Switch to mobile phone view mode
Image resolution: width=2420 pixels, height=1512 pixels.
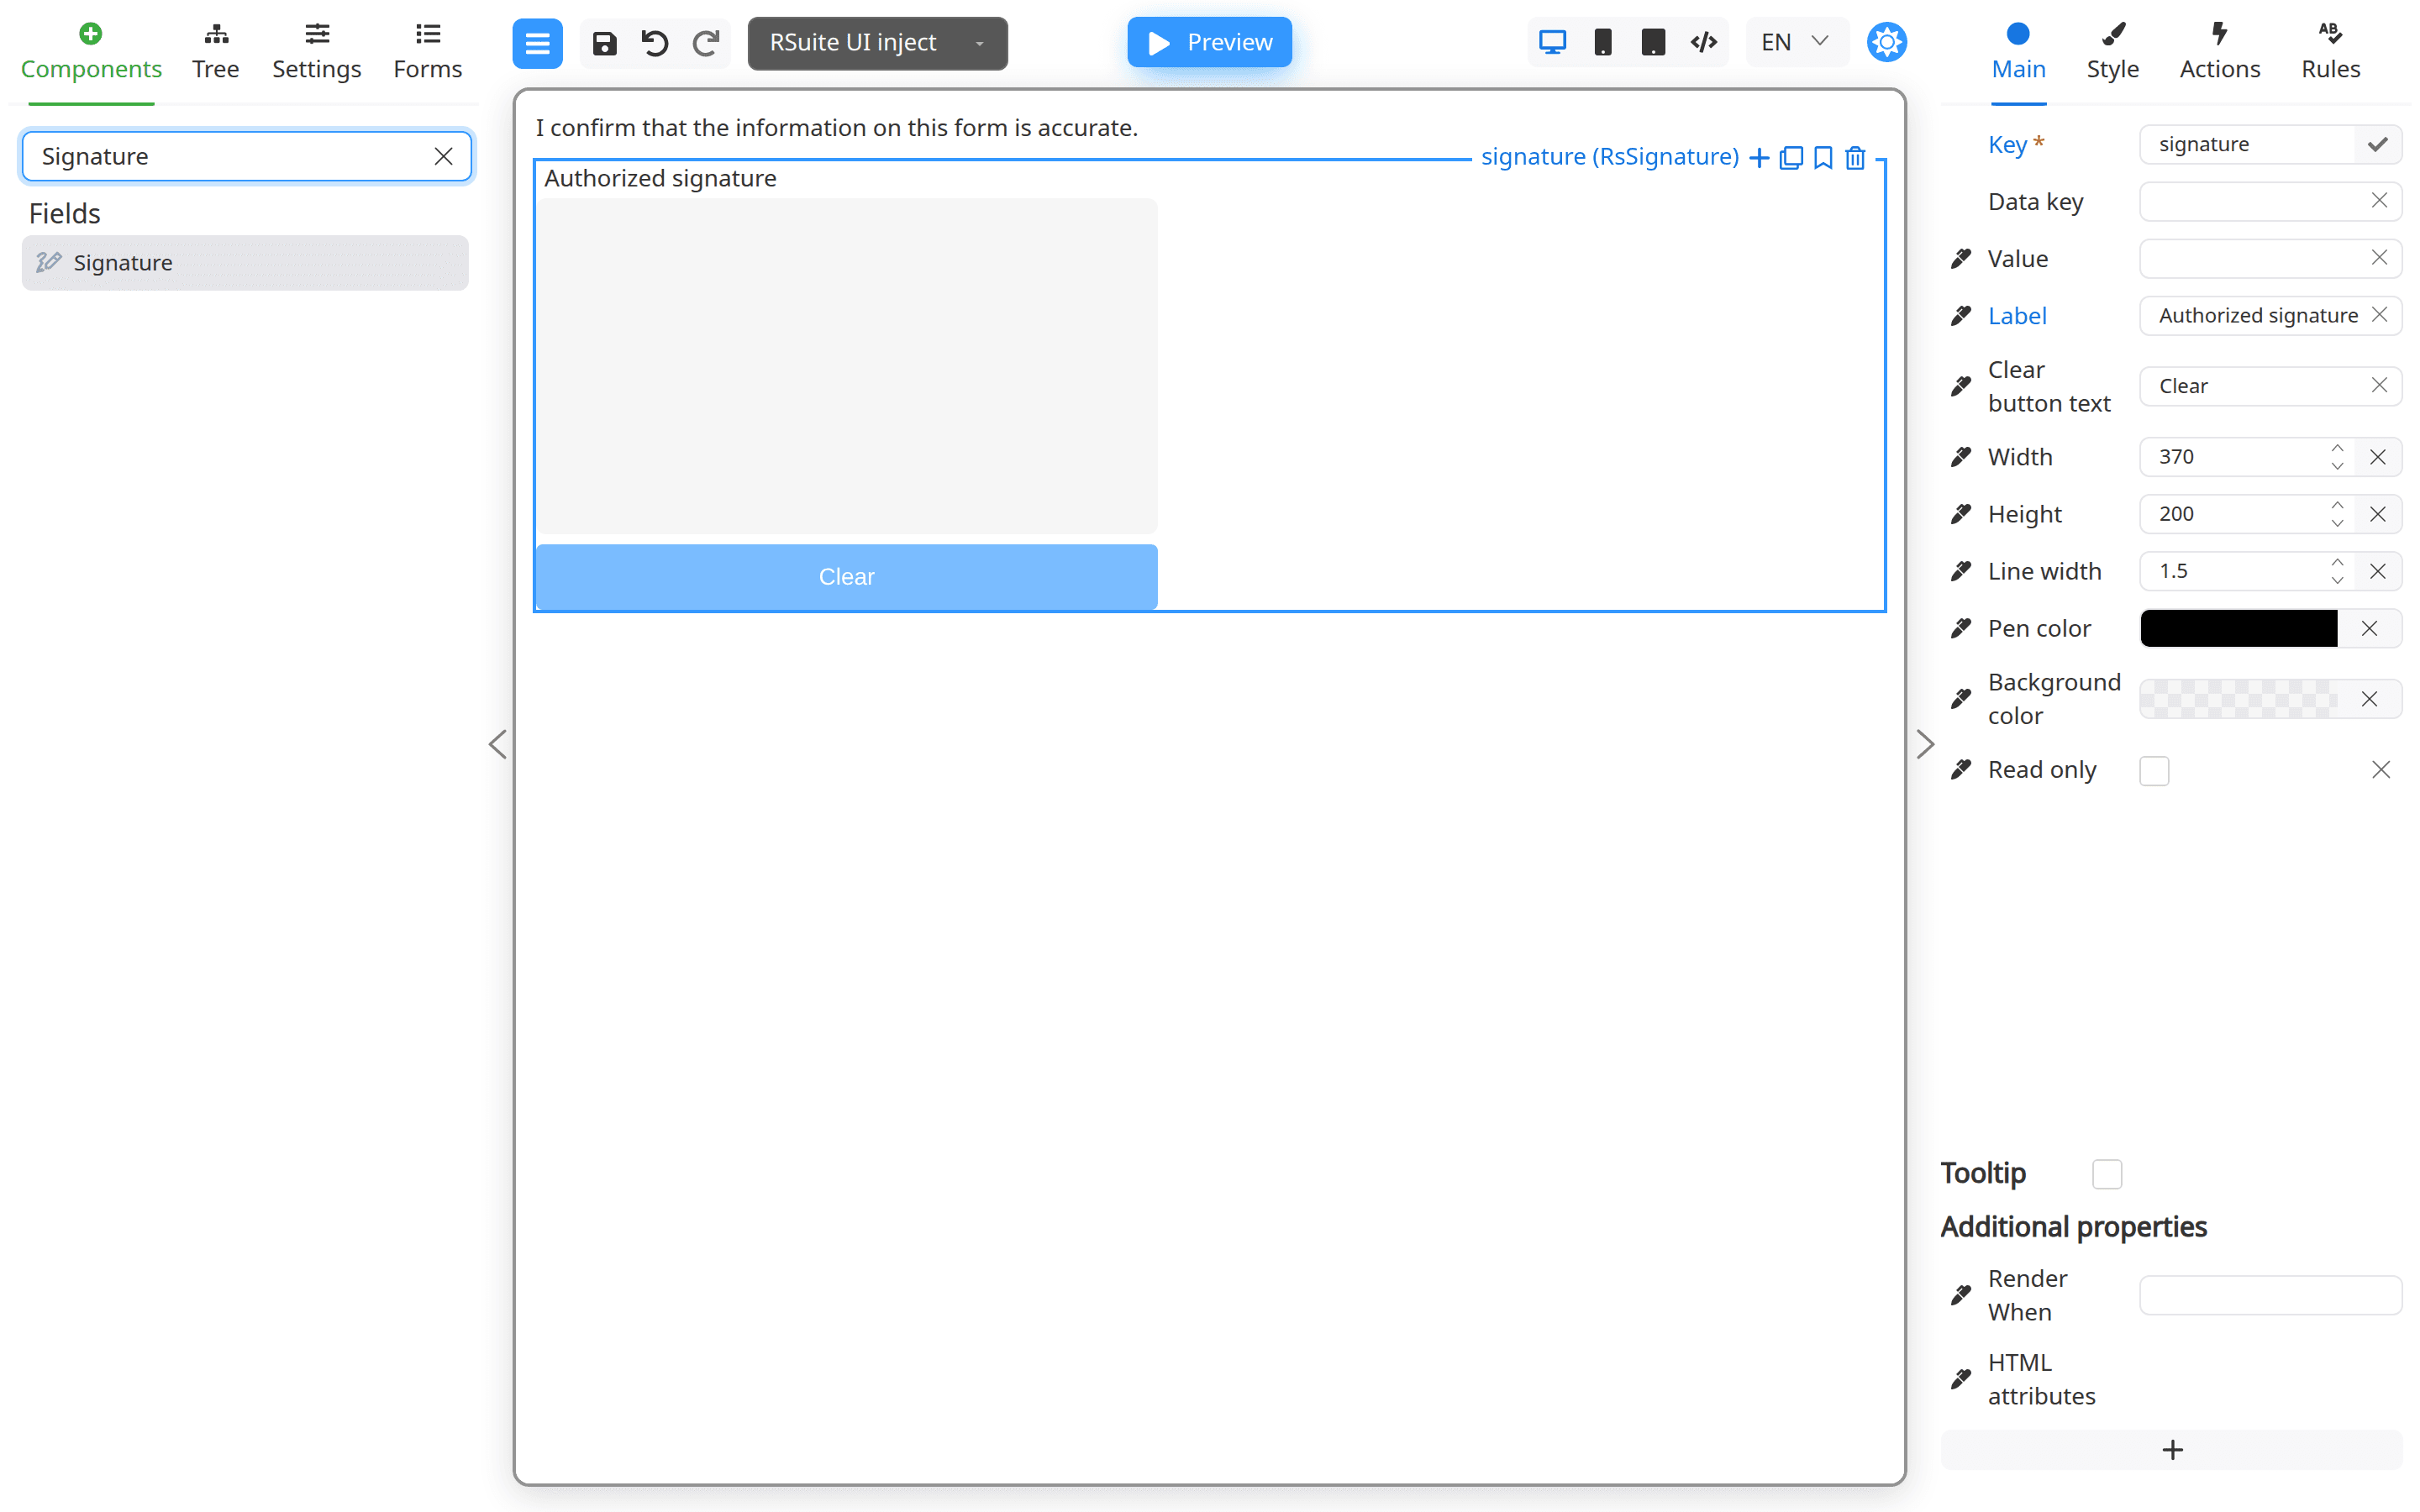1602,42
